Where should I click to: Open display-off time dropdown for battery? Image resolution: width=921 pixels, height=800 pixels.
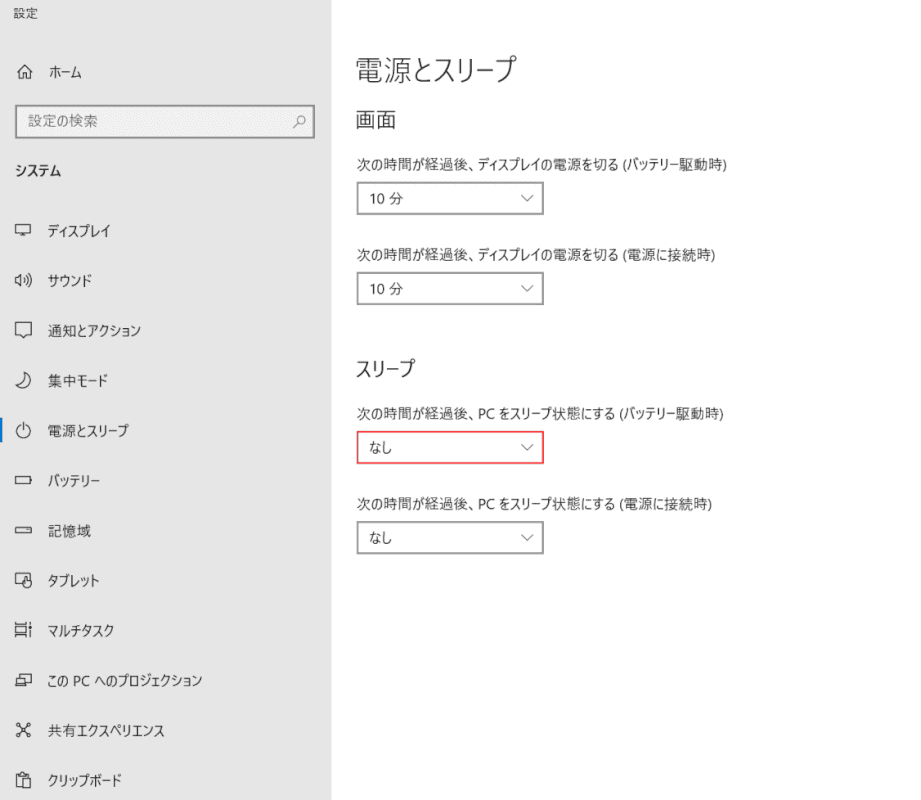pyautogui.click(x=450, y=199)
